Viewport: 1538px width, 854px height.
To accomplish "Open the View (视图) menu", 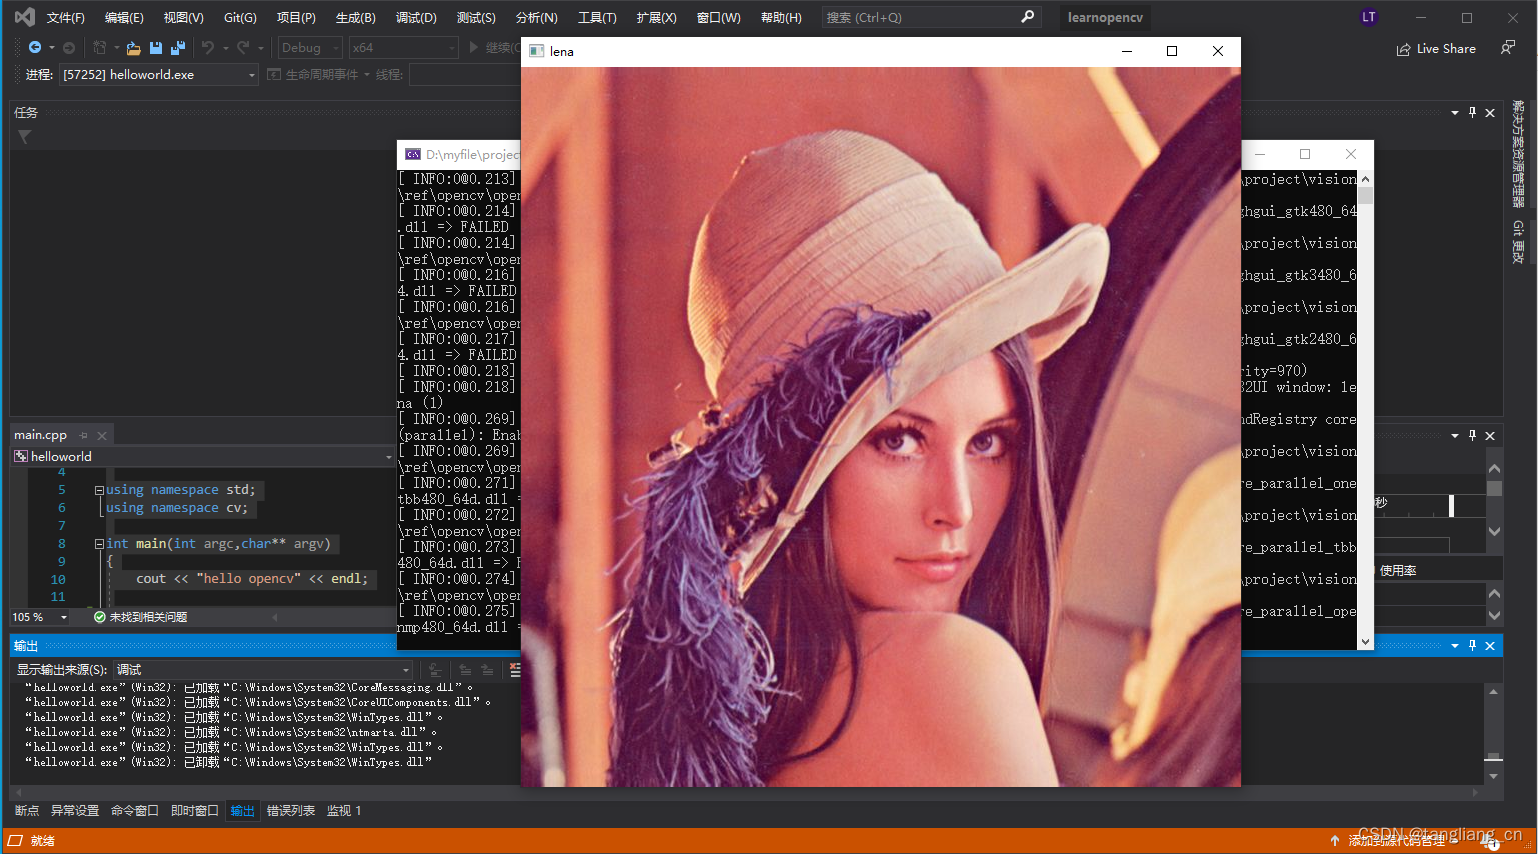I will (183, 17).
